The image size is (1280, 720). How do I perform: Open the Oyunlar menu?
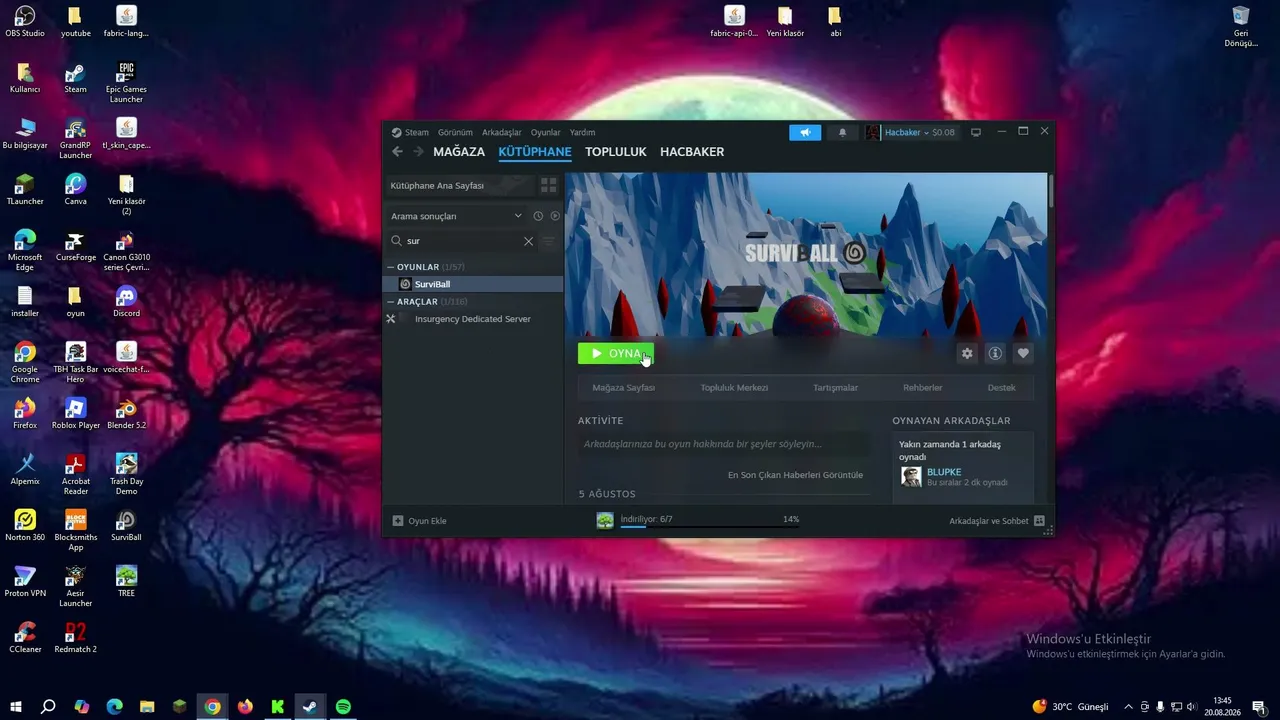point(546,132)
